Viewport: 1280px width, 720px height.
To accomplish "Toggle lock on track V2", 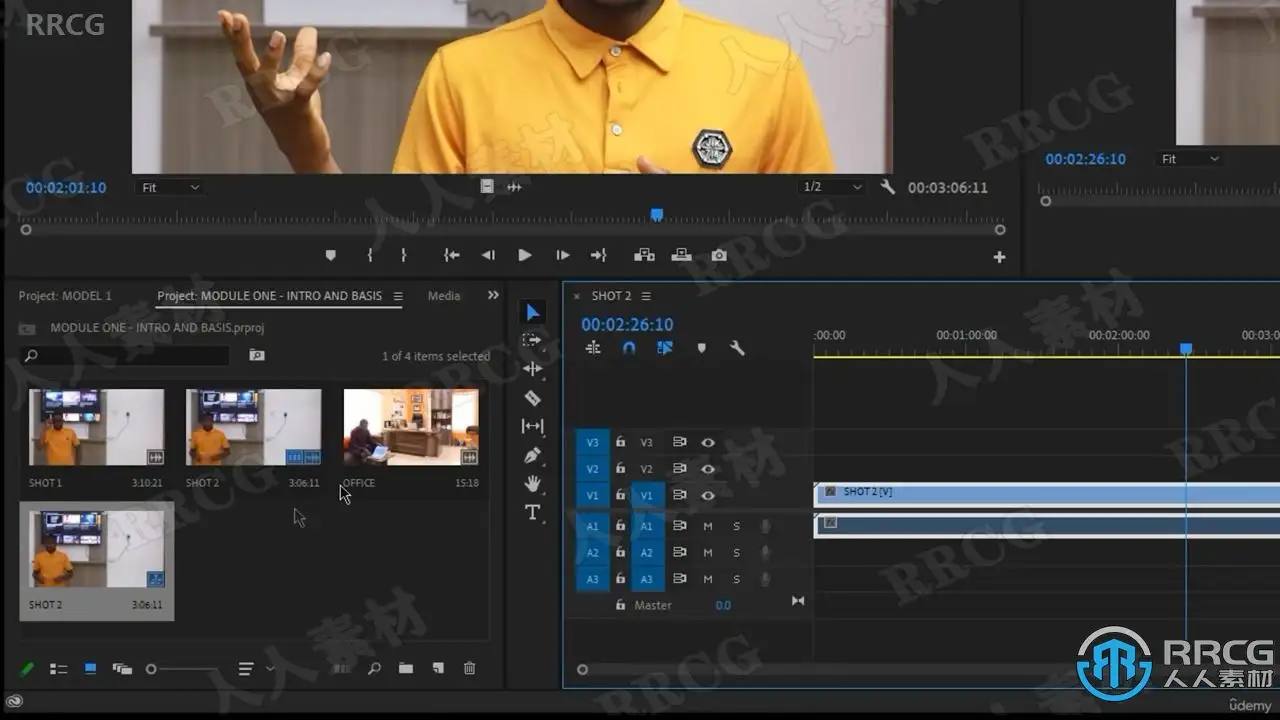I will 620,469.
